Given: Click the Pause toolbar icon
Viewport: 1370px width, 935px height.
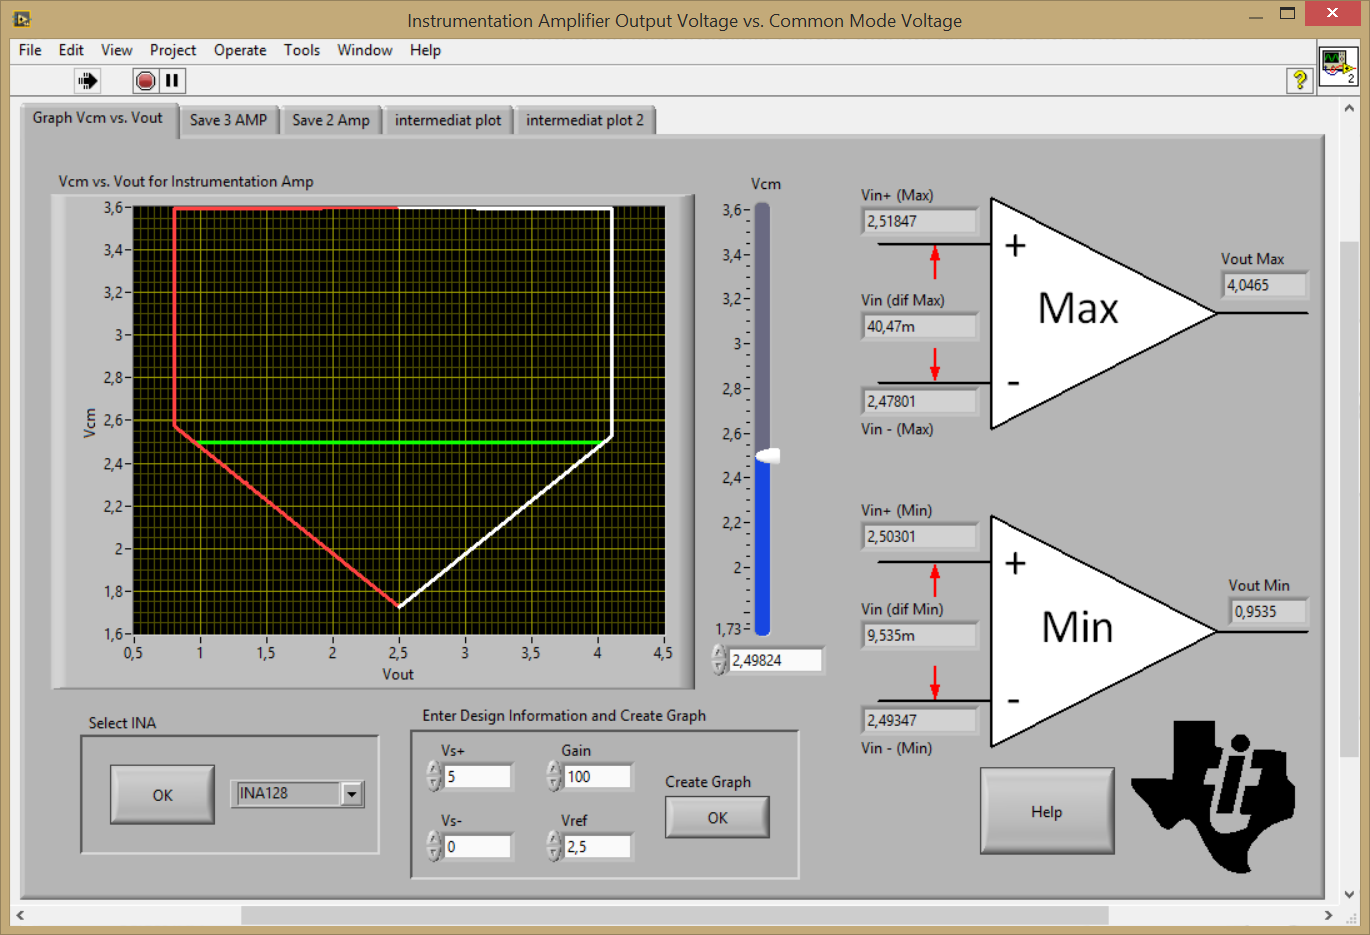Looking at the screenshot, I should (x=172, y=81).
